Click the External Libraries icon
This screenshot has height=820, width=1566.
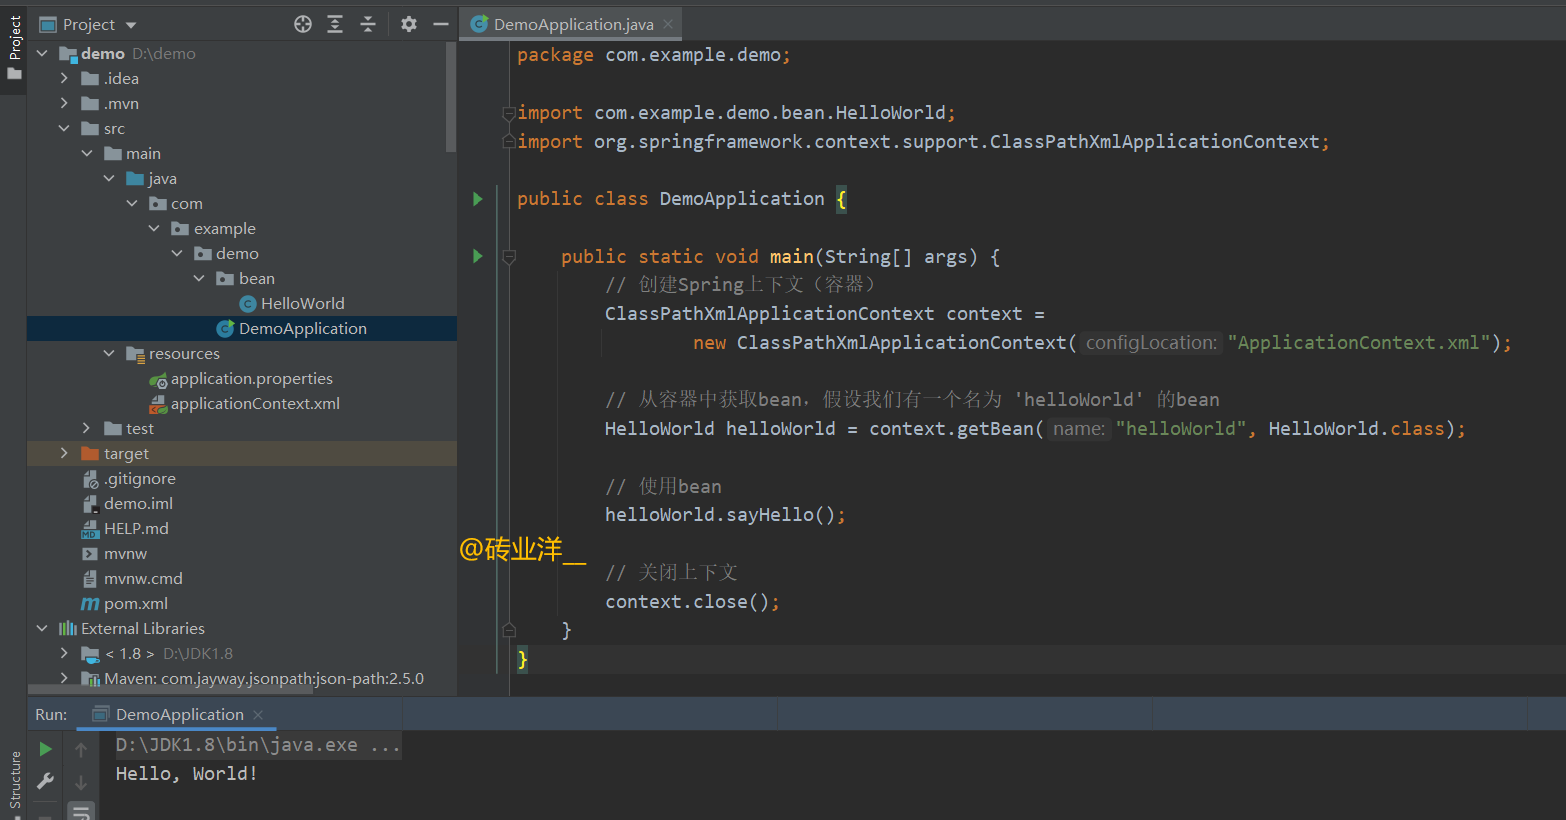click(68, 628)
